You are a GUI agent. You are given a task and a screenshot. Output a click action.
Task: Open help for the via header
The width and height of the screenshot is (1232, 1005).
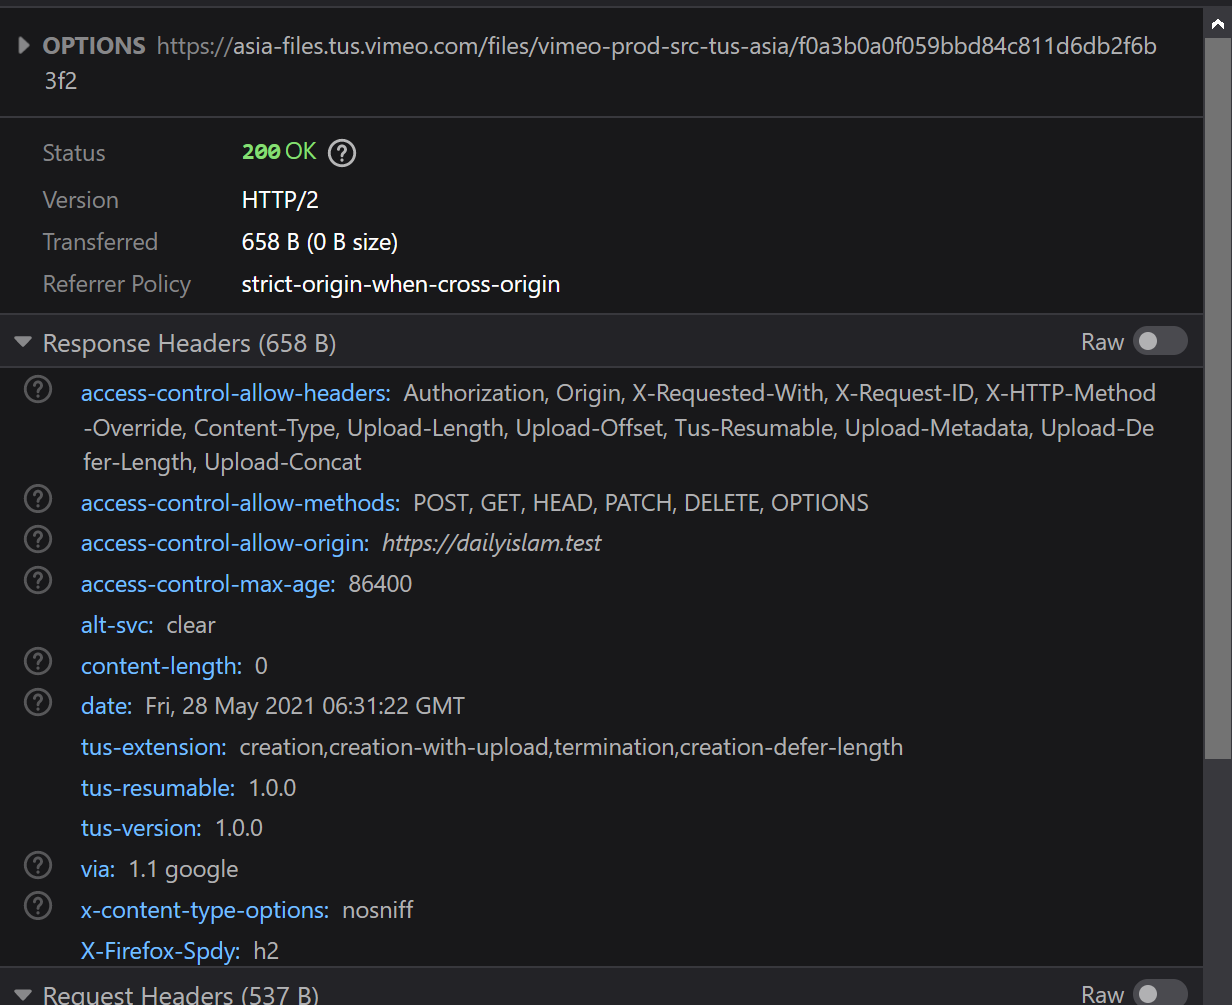[x=37, y=865]
